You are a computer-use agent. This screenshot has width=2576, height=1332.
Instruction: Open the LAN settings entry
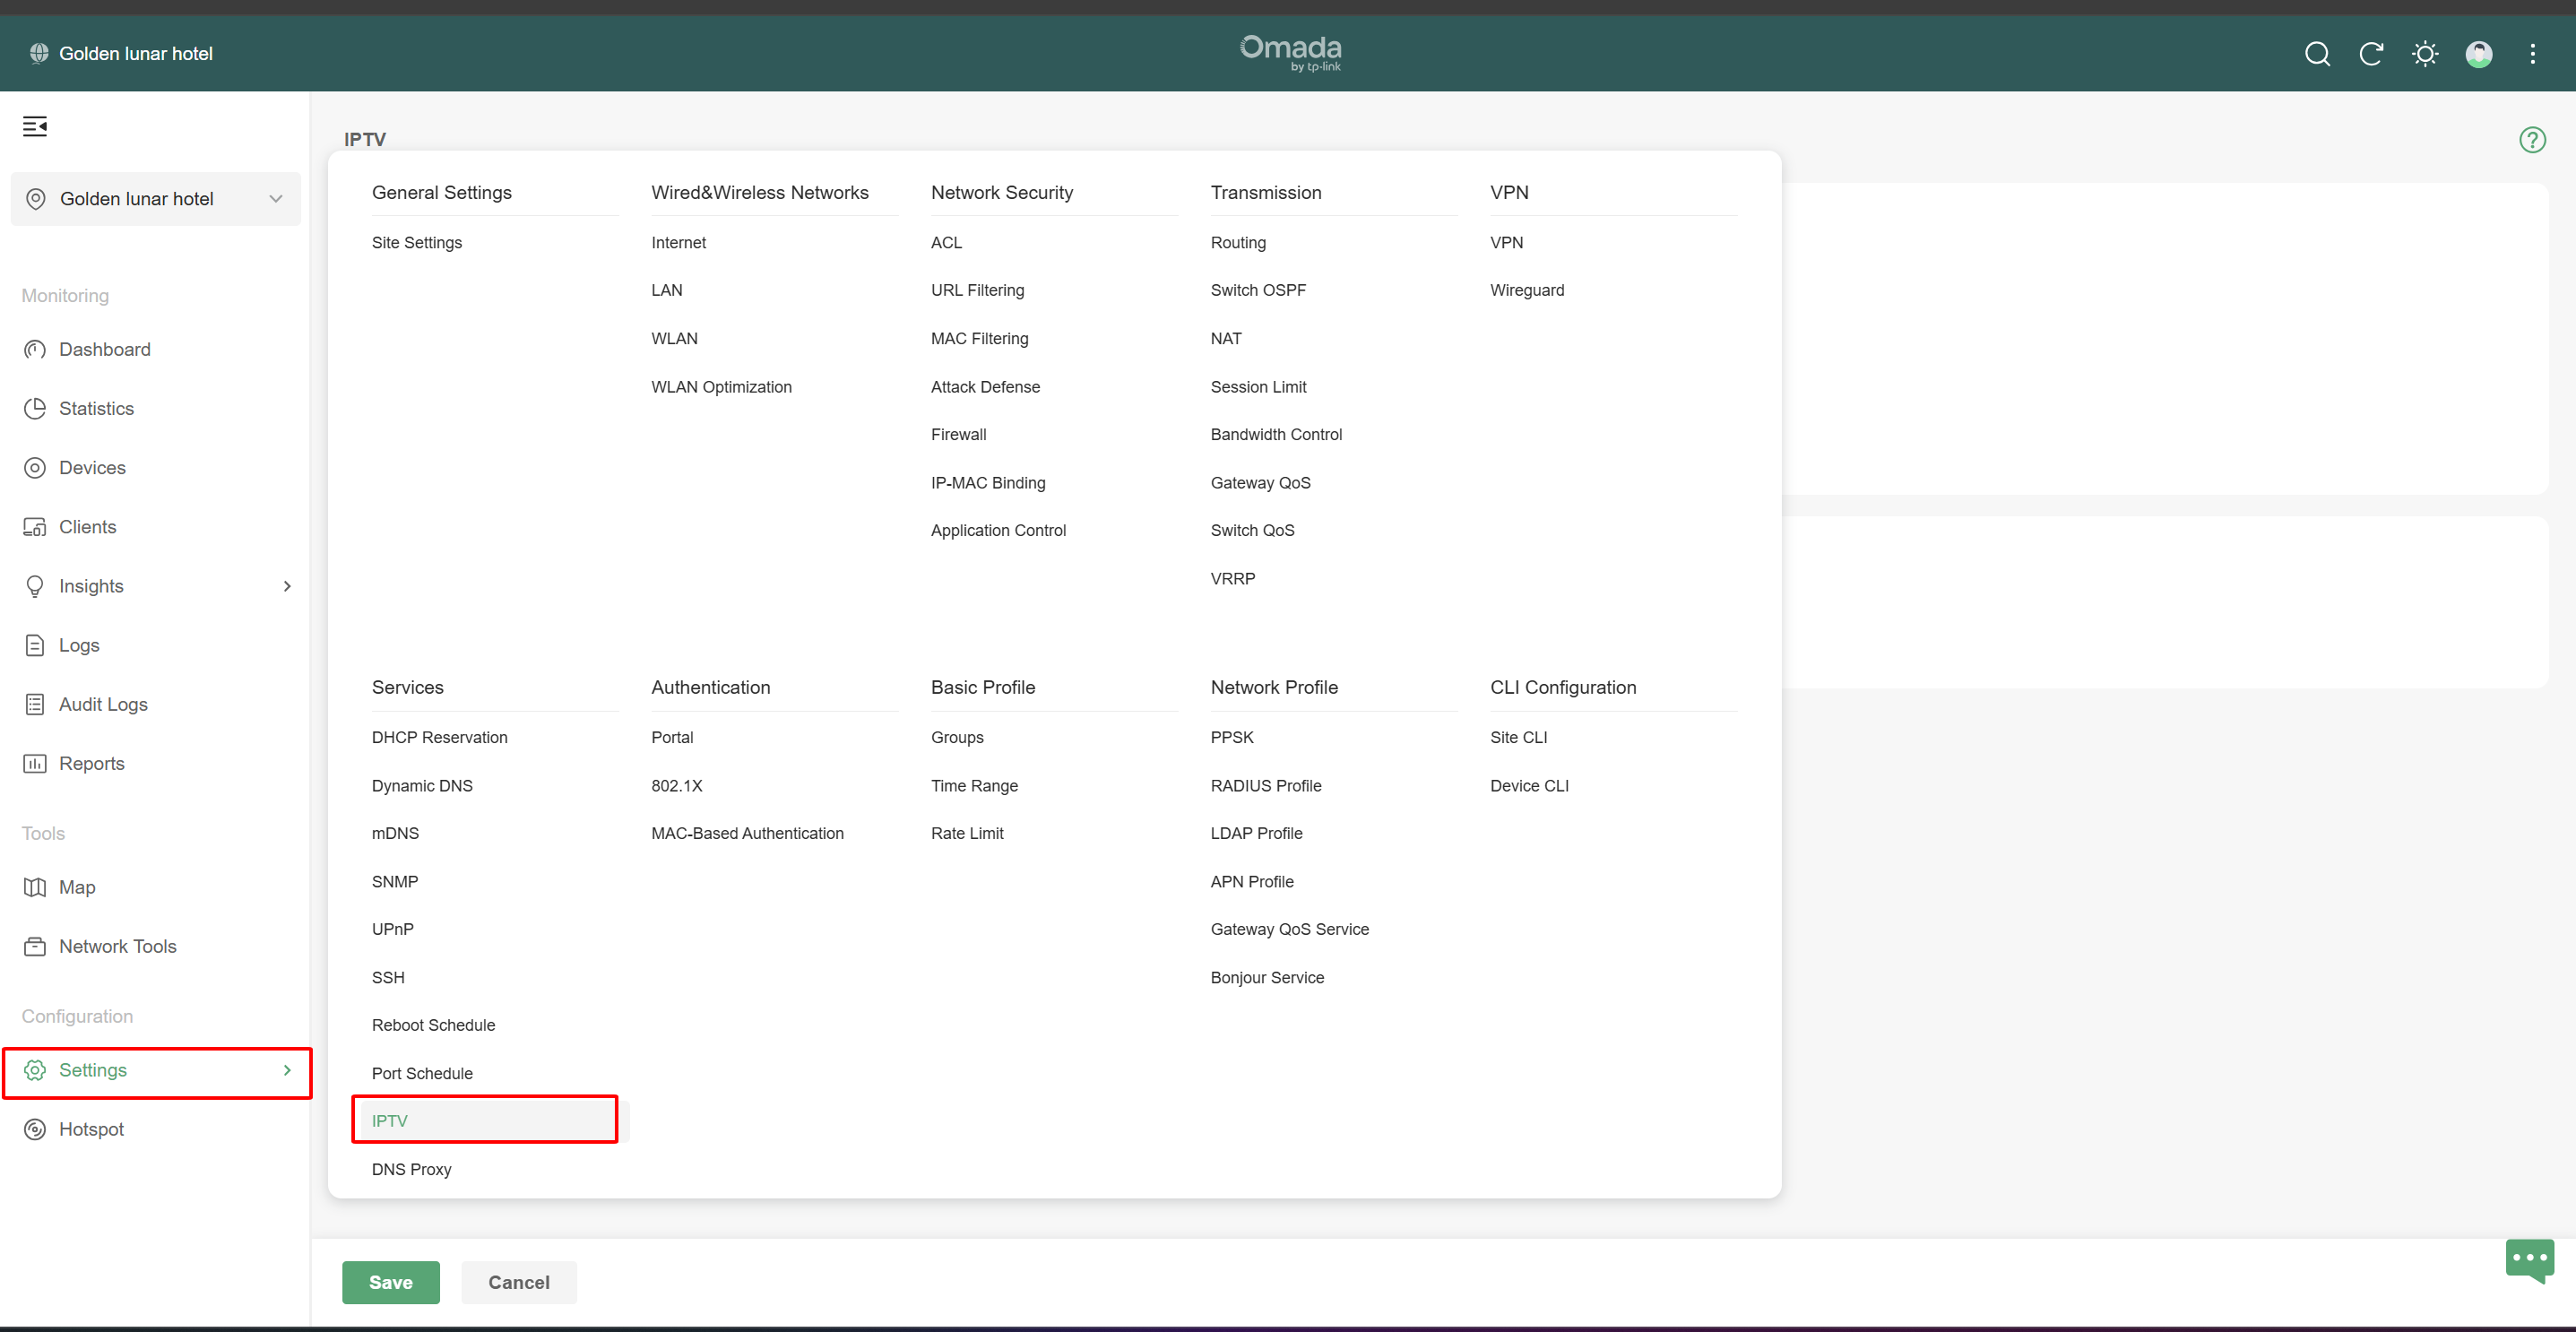tap(667, 290)
